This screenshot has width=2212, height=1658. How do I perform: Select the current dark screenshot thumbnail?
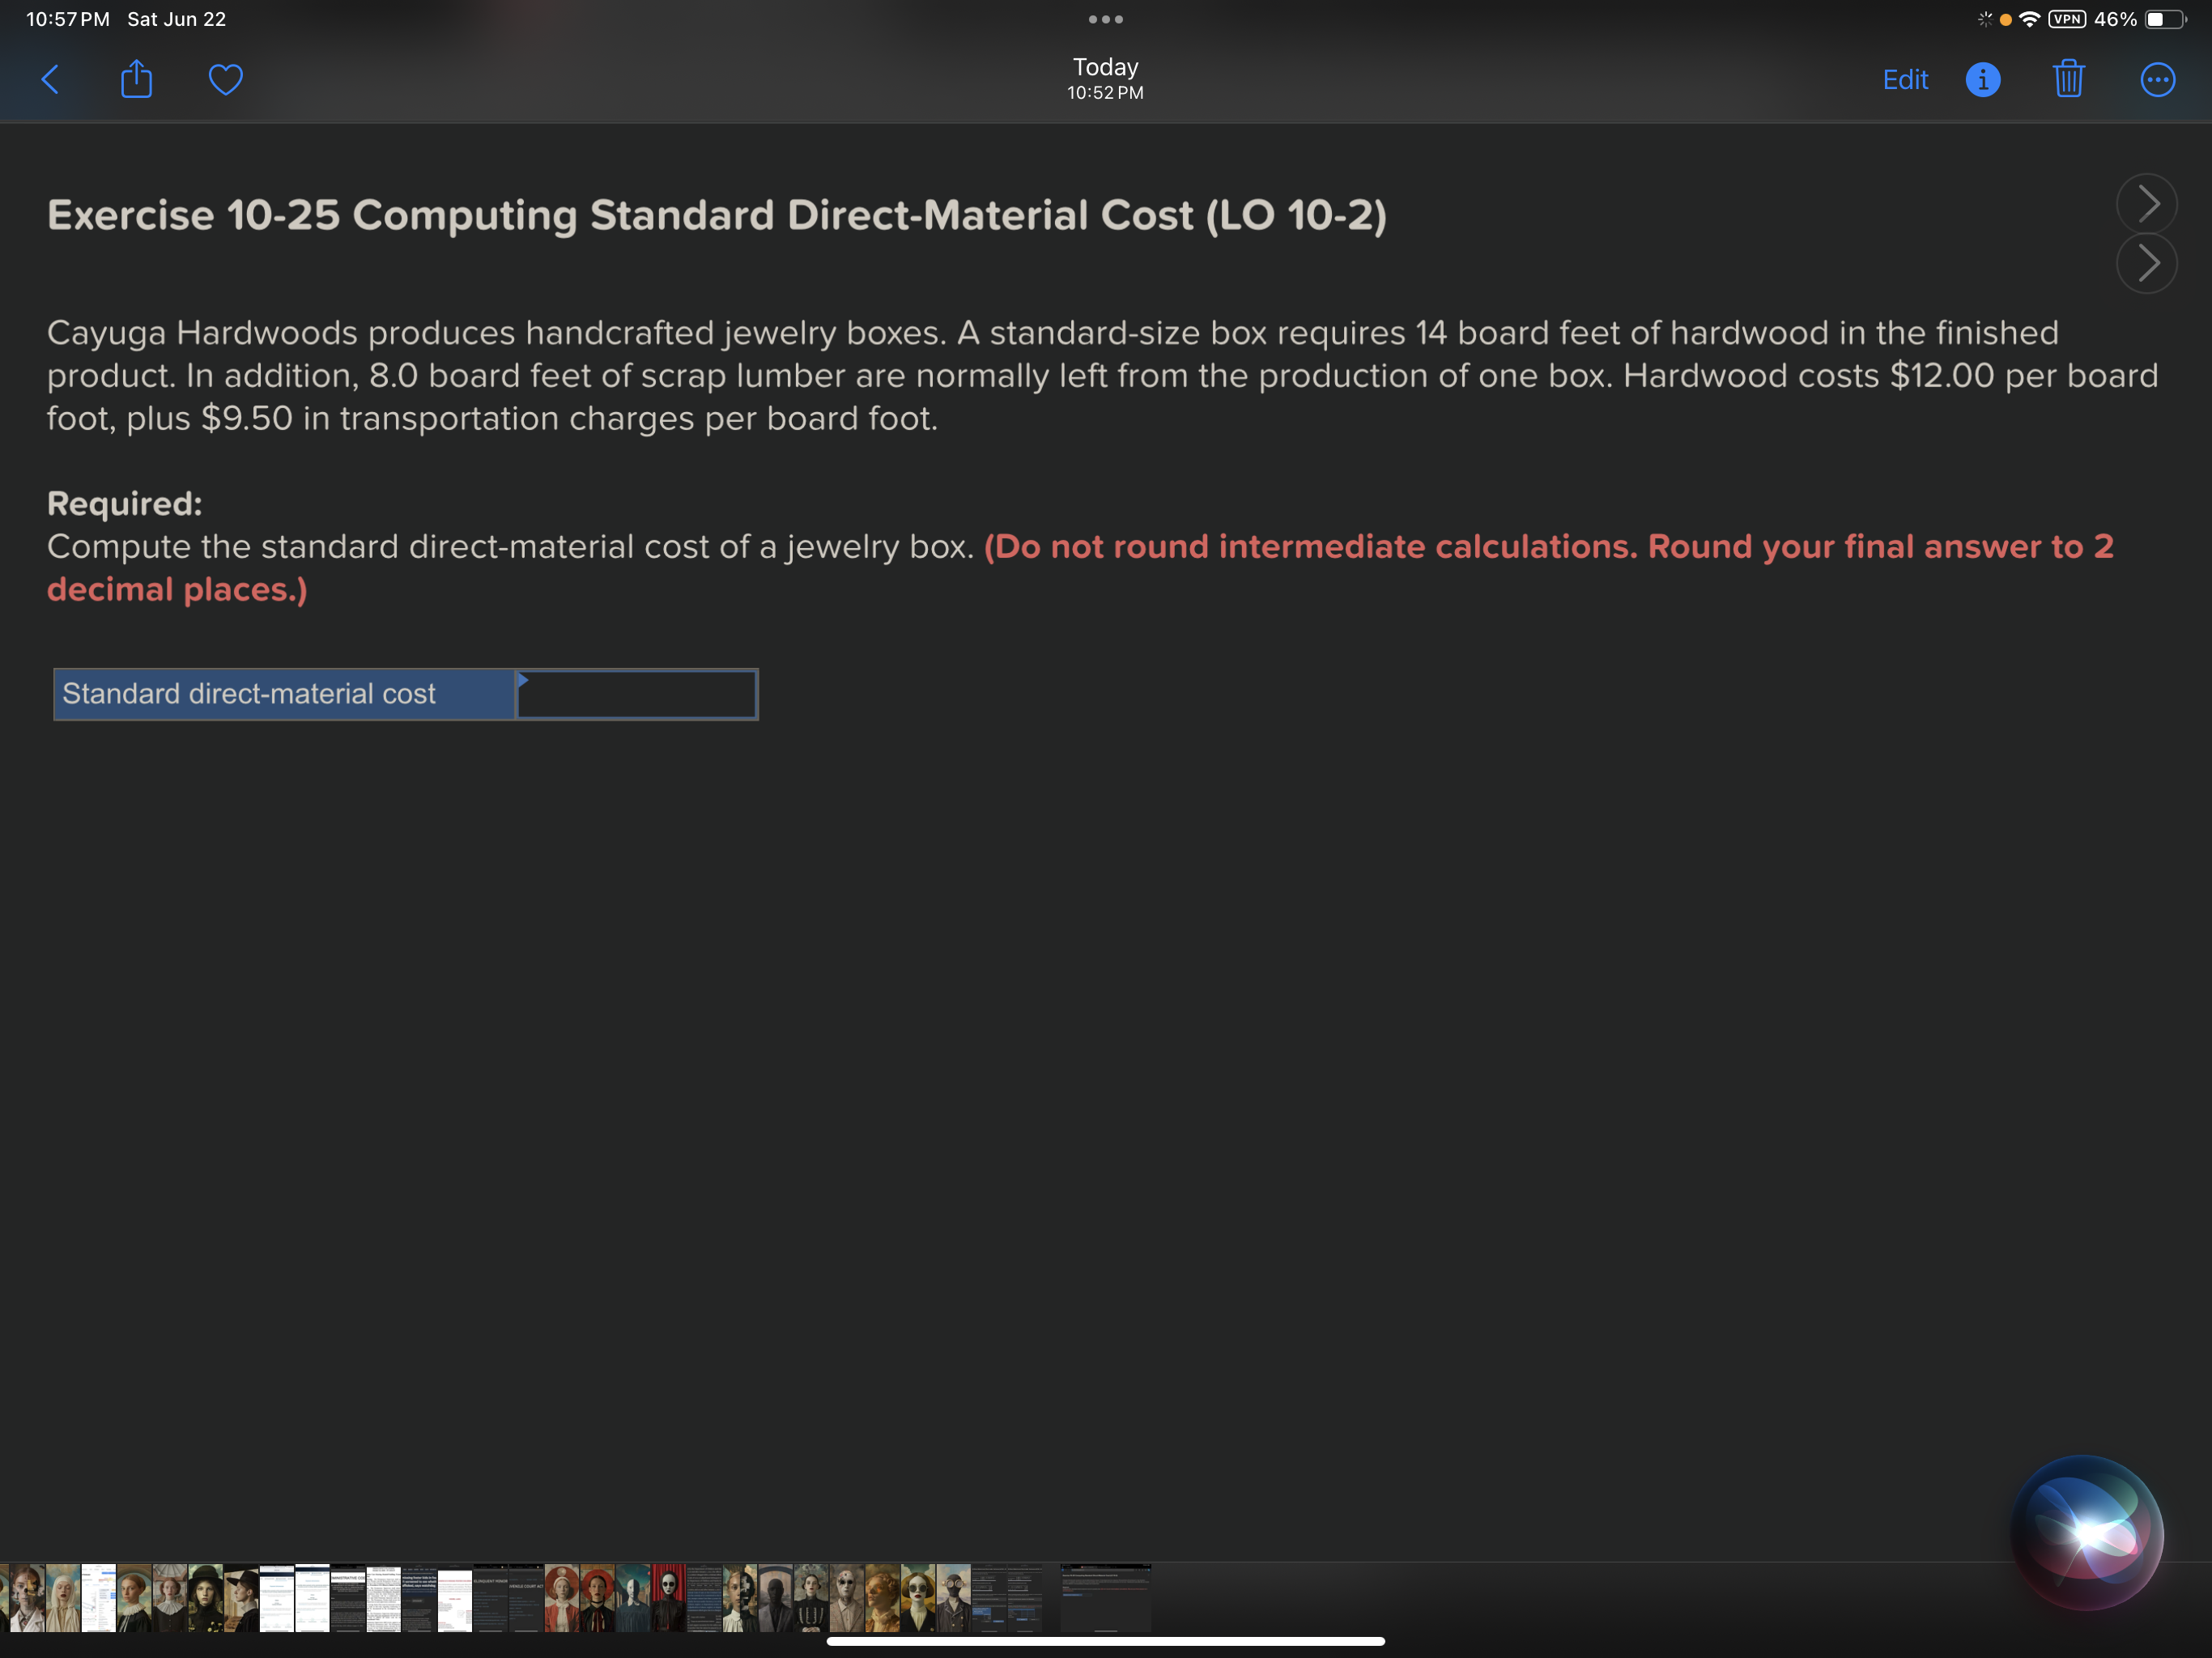tap(1105, 1597)
